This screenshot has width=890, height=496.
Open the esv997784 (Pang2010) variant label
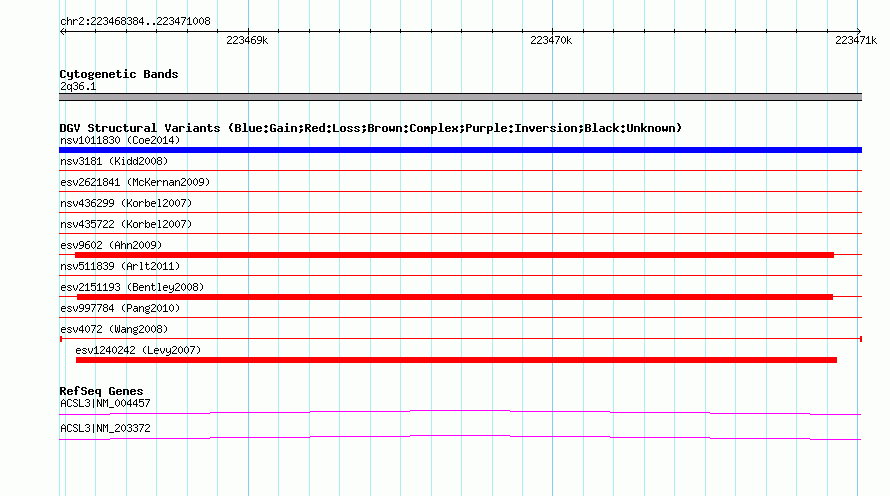coord(120,308)
